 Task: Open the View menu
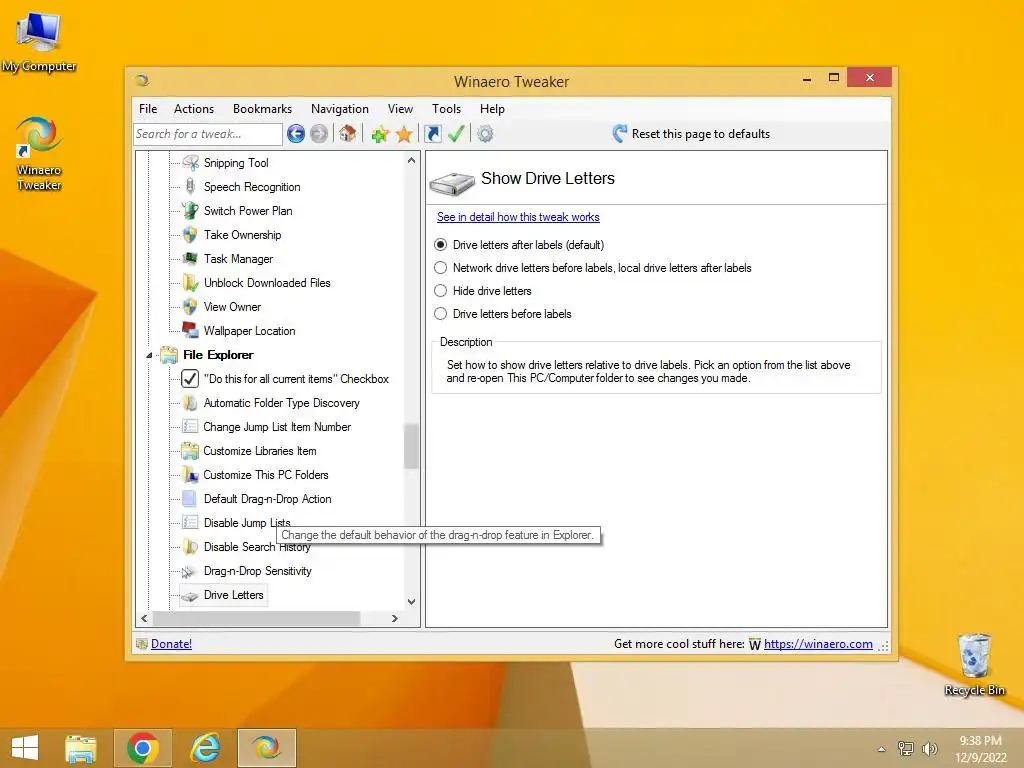coord(400,109)
